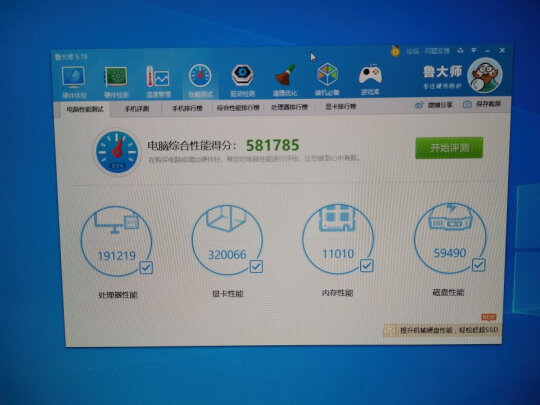
Task: Open the 驱动检测 driver detection icon
Action: pos(242,75)
